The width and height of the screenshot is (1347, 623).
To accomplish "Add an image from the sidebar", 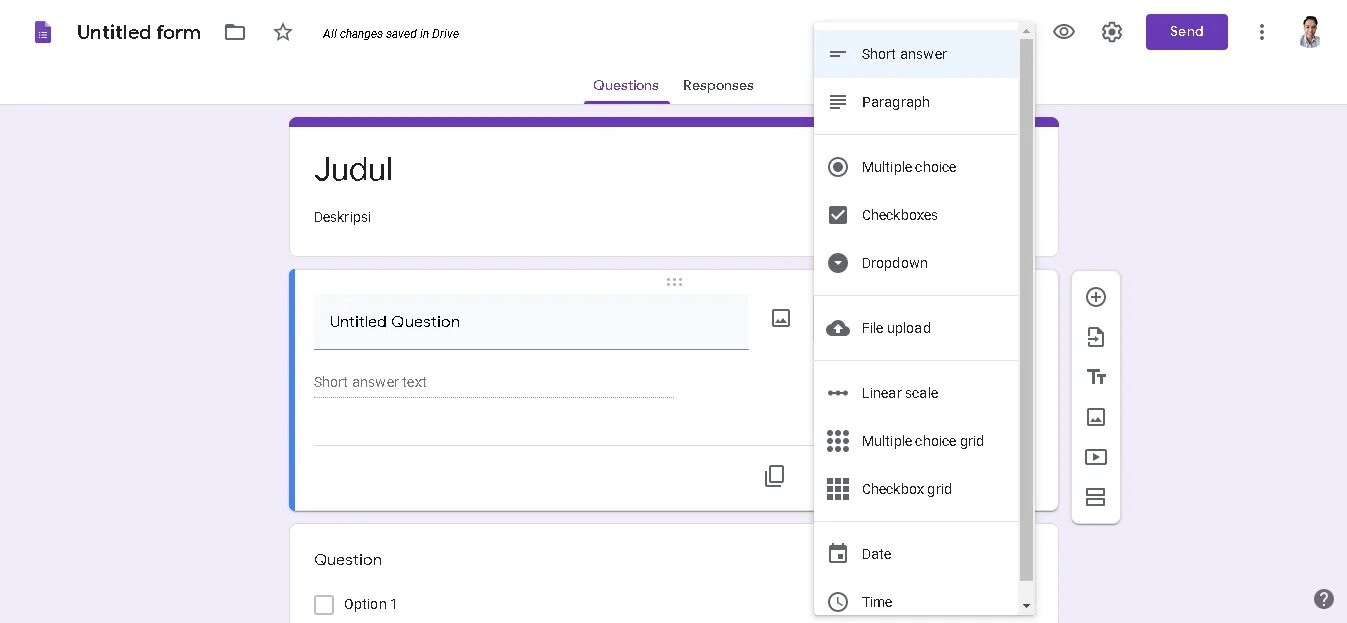I will coord(1095,417).
